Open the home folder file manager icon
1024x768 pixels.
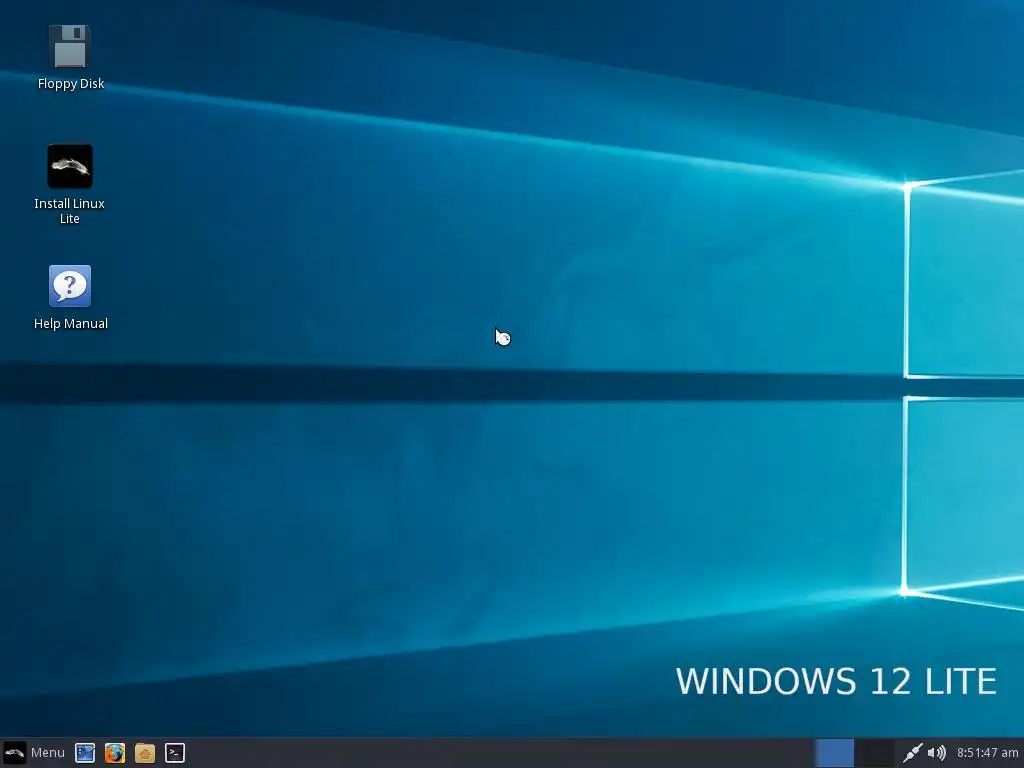145,753
